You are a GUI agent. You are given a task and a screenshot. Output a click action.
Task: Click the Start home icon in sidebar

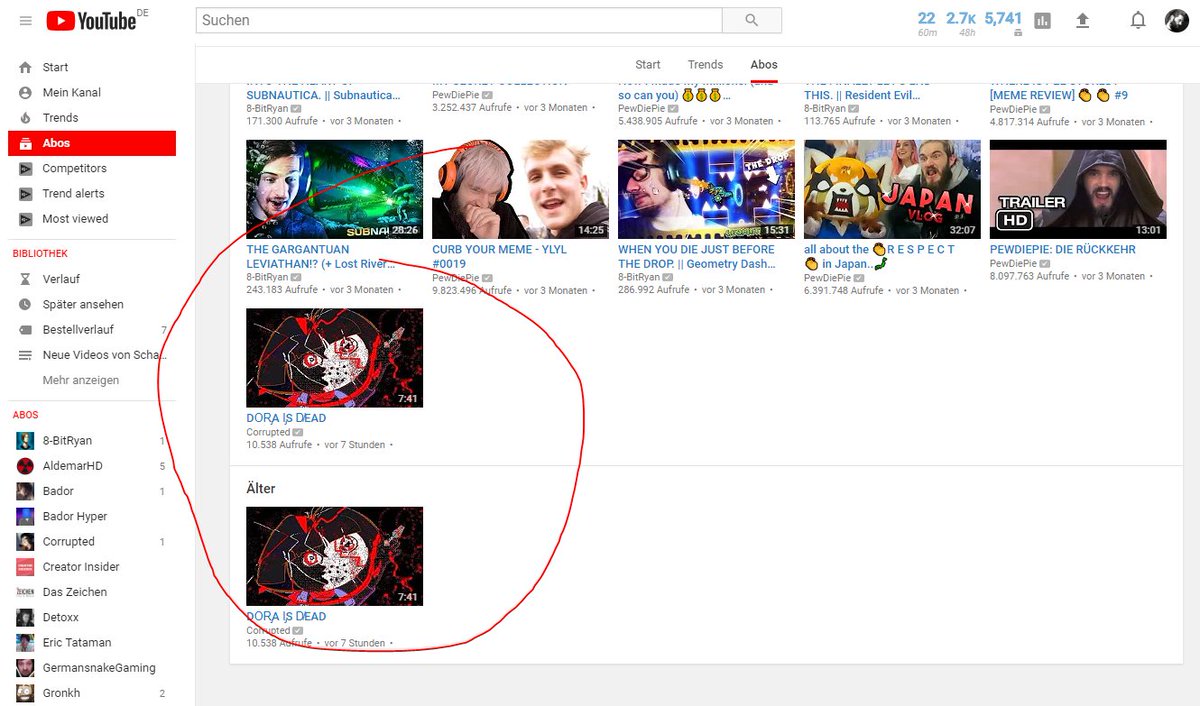[25, 67]
